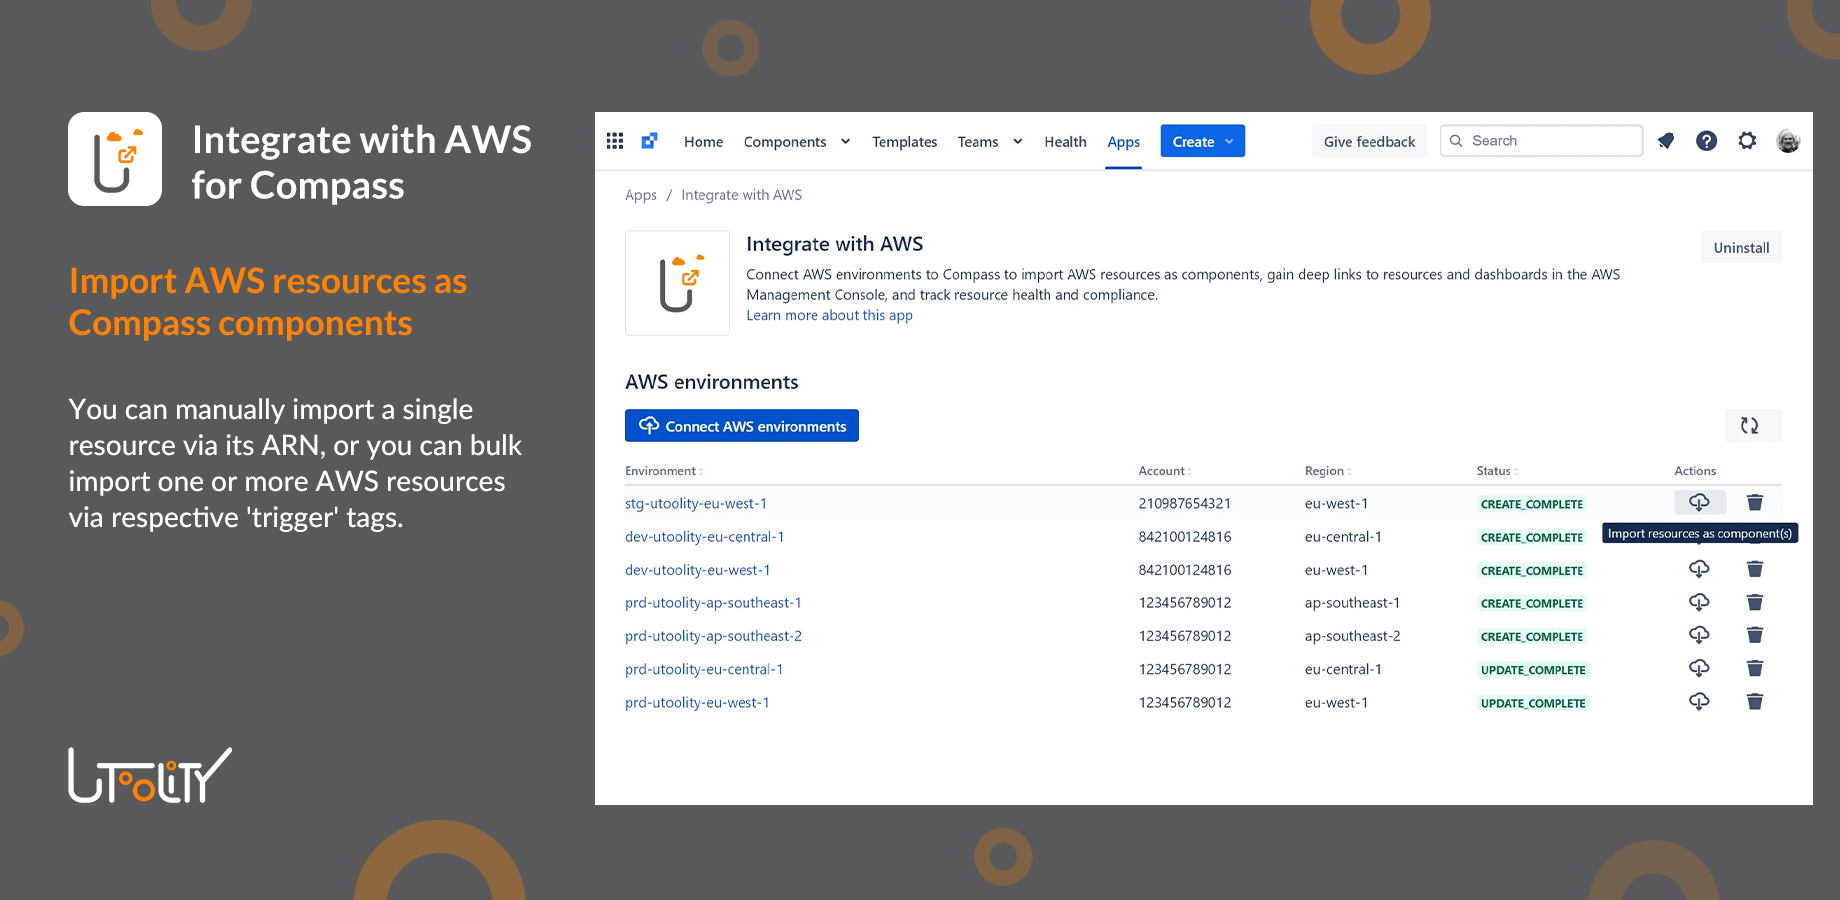
Task: Import resources for dev-utoolity-eu-west-1
Action: coord(1699,569)
